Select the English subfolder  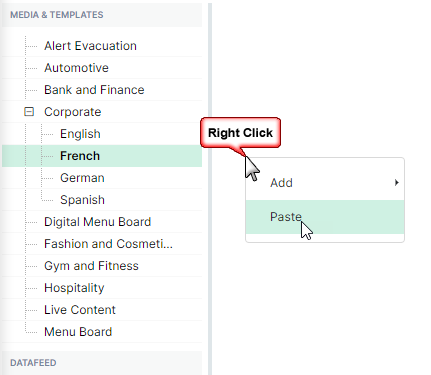[80, 134]
